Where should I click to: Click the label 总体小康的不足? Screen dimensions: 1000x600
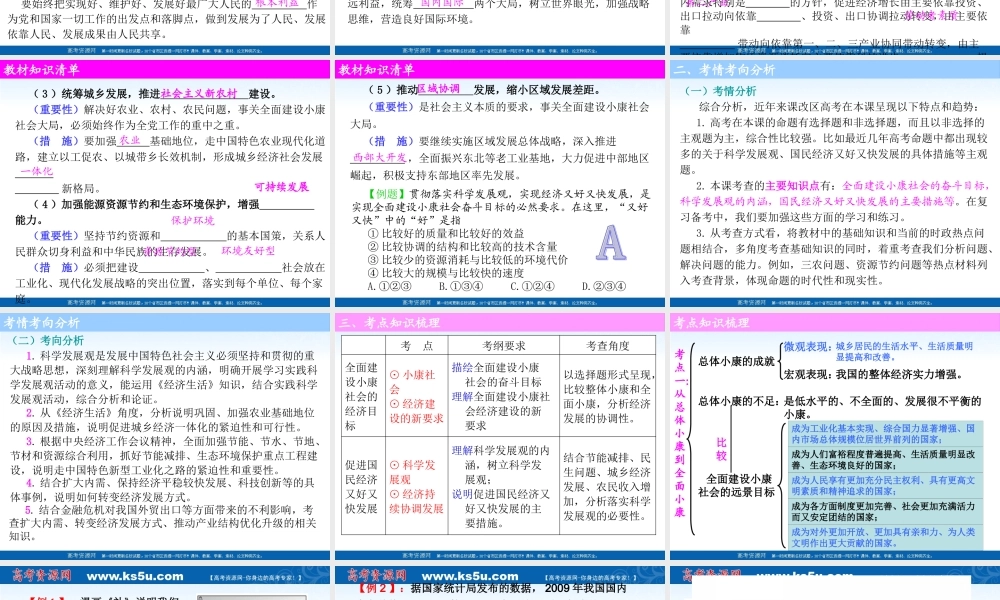738,401
